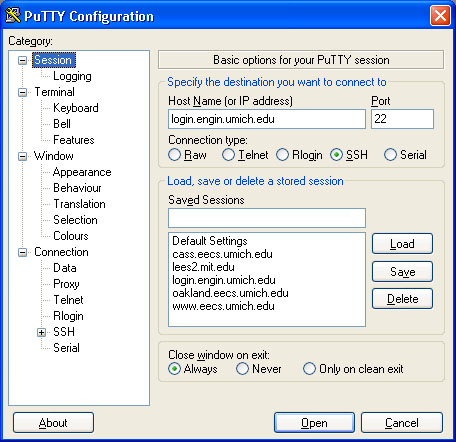Viewport: 456px width, 442px height.
Task: Collapse the Terminal category node
Action: point(22,92)
